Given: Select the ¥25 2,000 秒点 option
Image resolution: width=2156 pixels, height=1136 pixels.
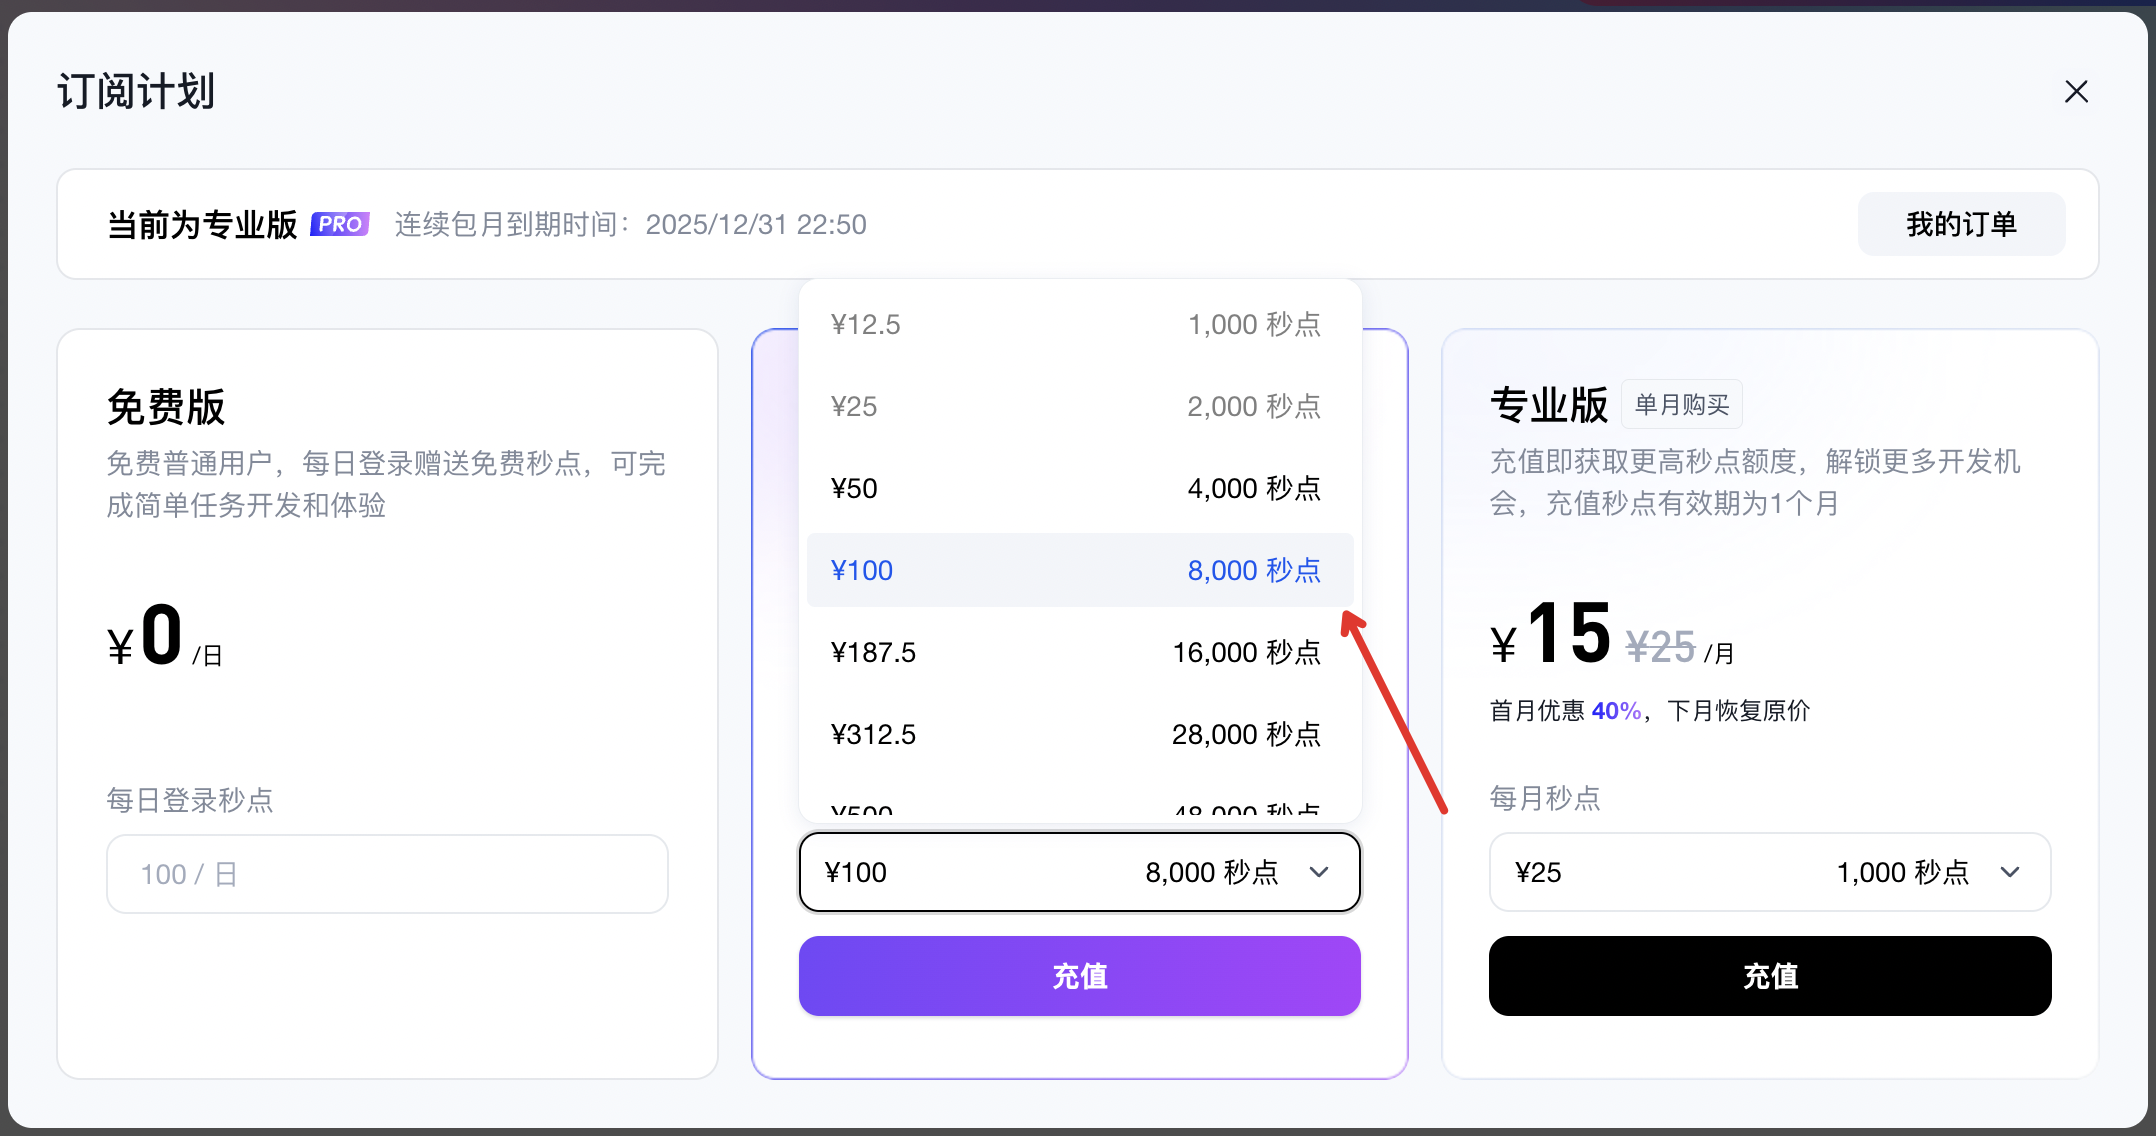Looking at the screenshot, I should 1078,407.
